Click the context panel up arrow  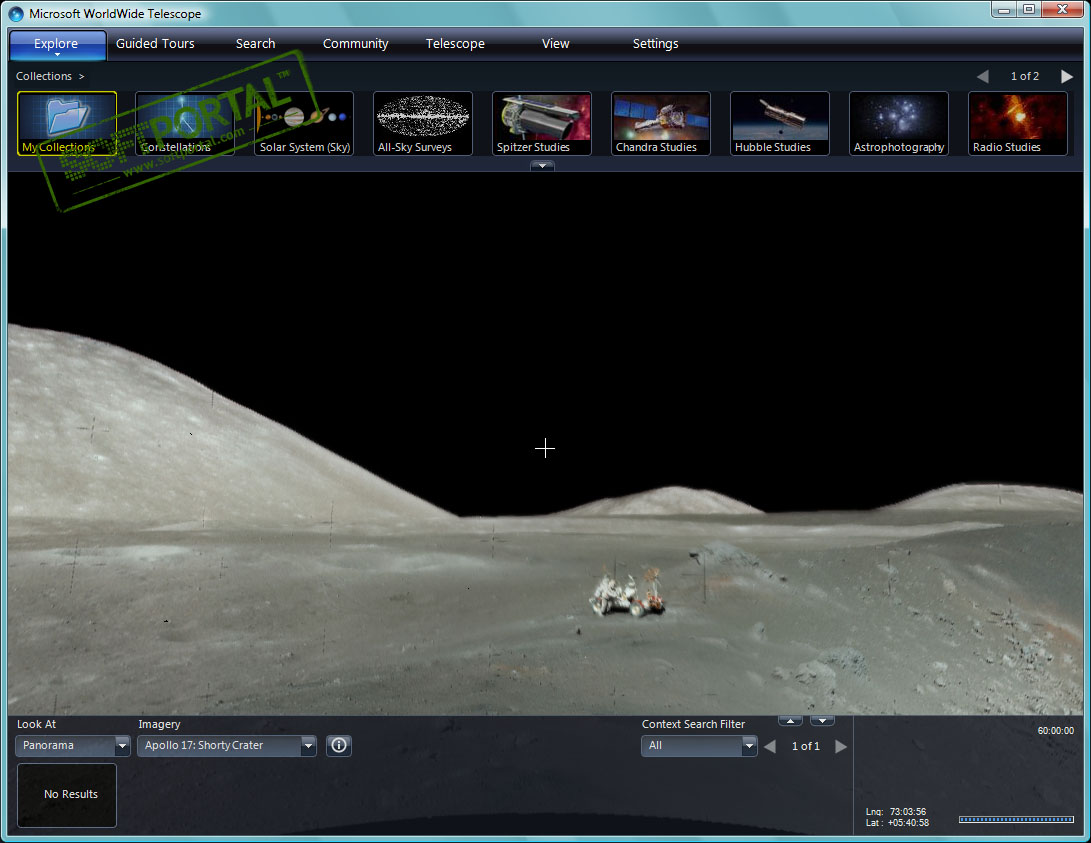tap(790, 721)
